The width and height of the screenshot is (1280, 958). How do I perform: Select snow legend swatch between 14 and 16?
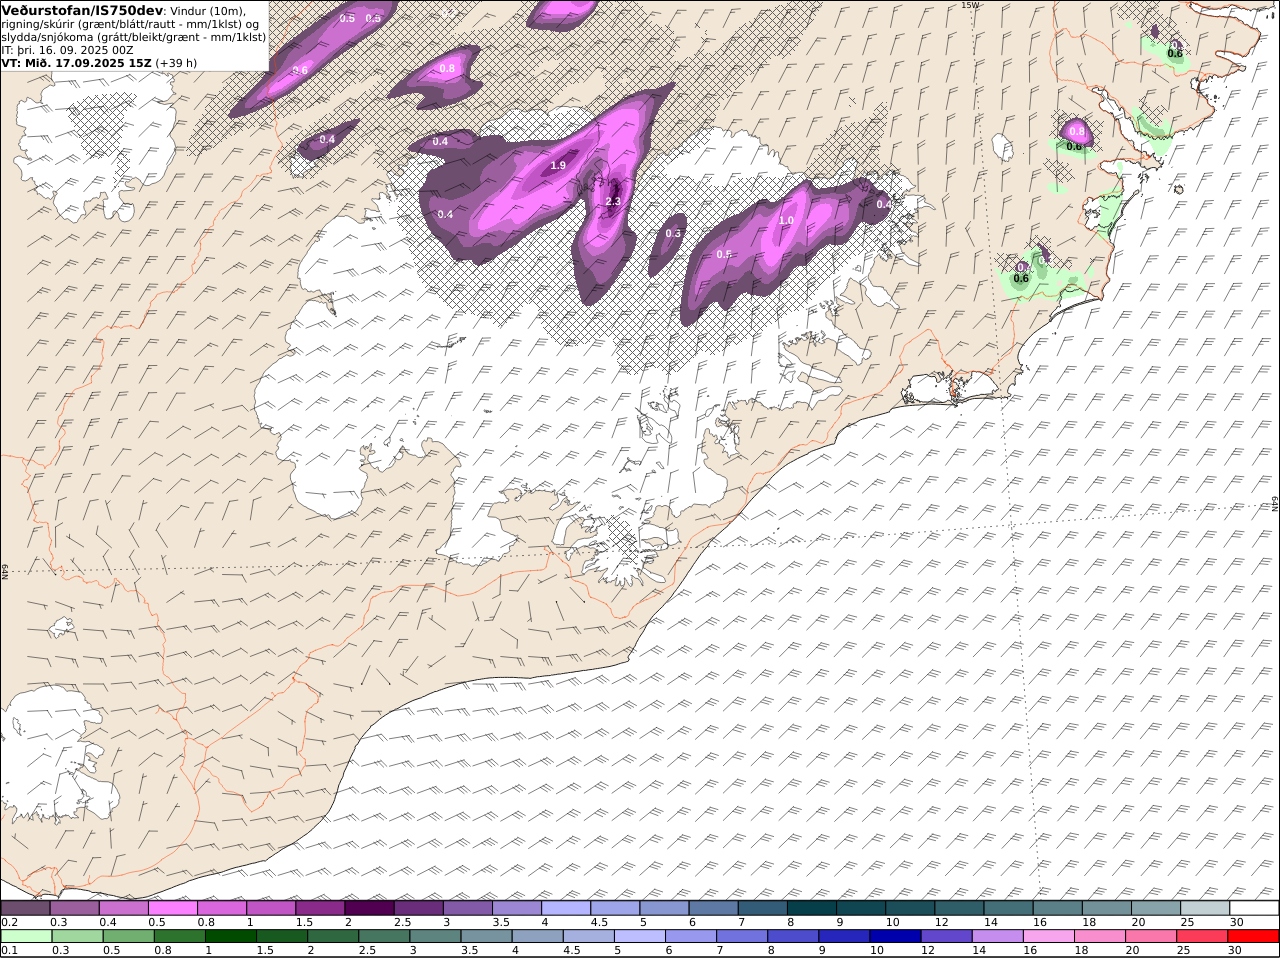(1009, 908)
